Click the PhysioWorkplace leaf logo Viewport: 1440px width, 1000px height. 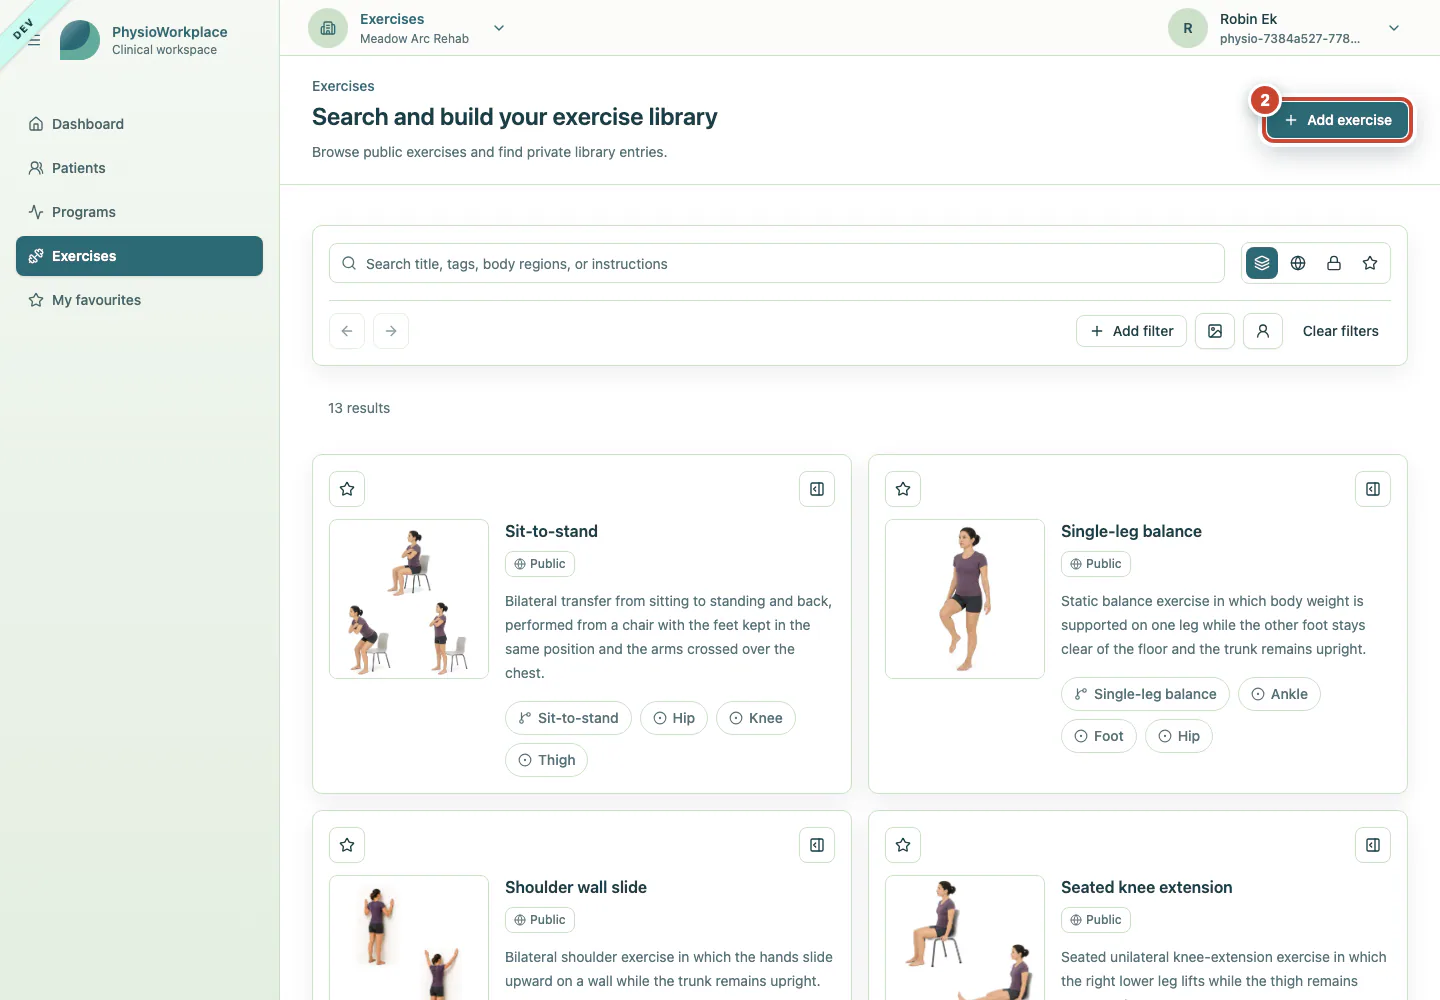pyautogui.click(x=80, y=40)
